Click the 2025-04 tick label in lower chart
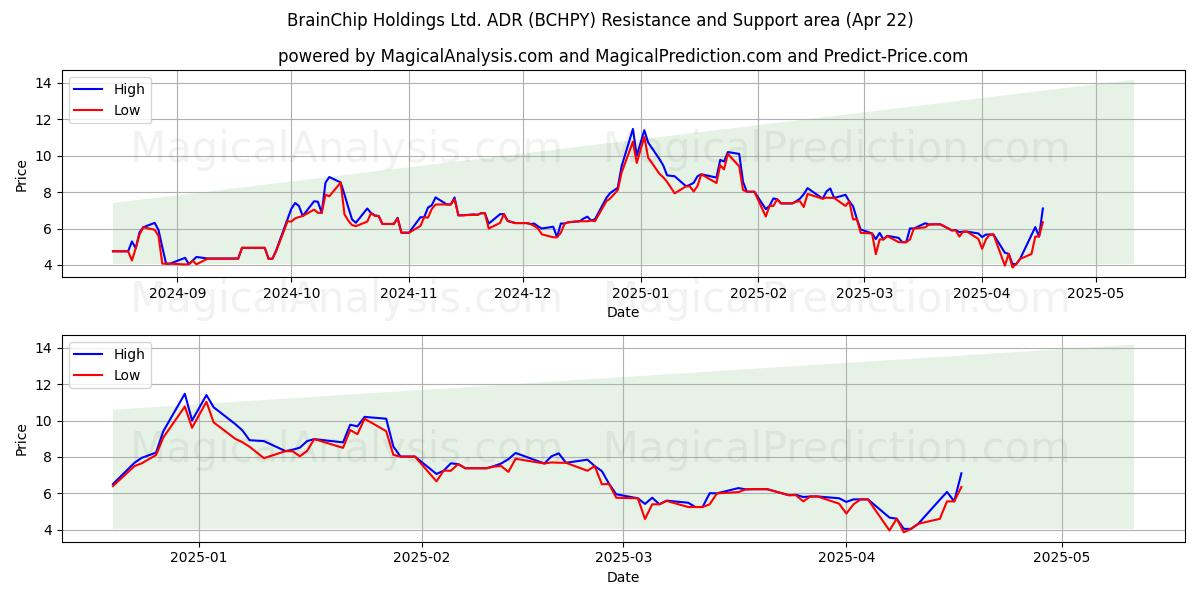The image size is (1200, 600). [x=846, y=558]
